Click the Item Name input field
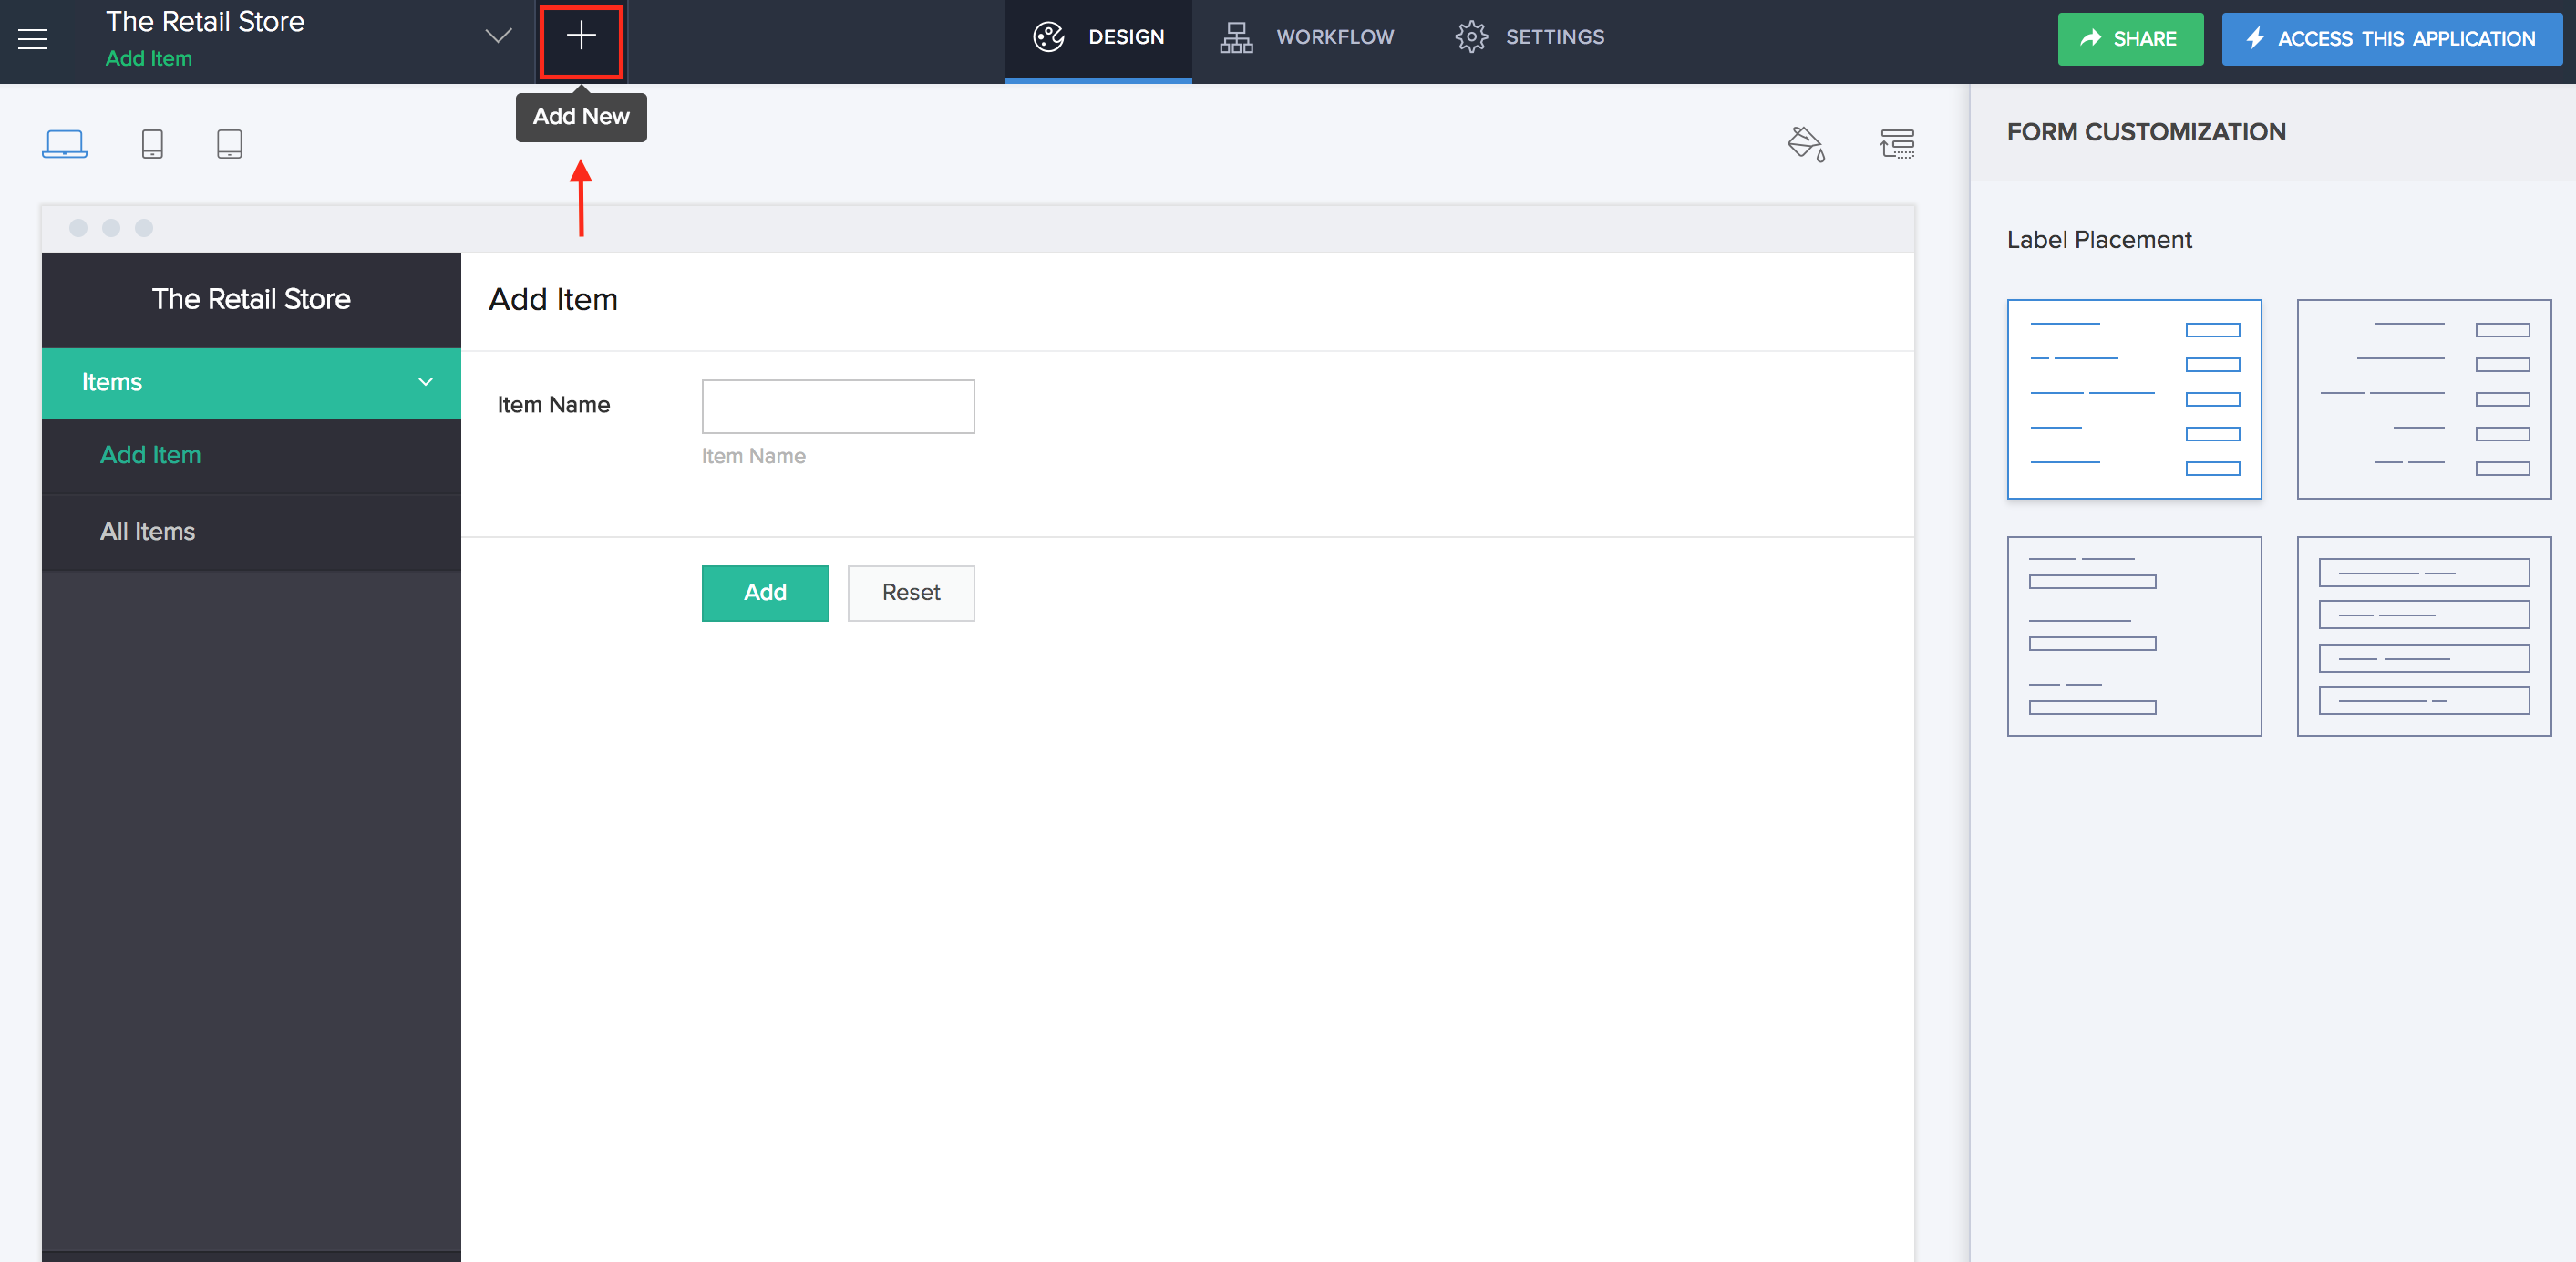The width and height of the screenshot is (2576, 1262). tap(838, 406)
